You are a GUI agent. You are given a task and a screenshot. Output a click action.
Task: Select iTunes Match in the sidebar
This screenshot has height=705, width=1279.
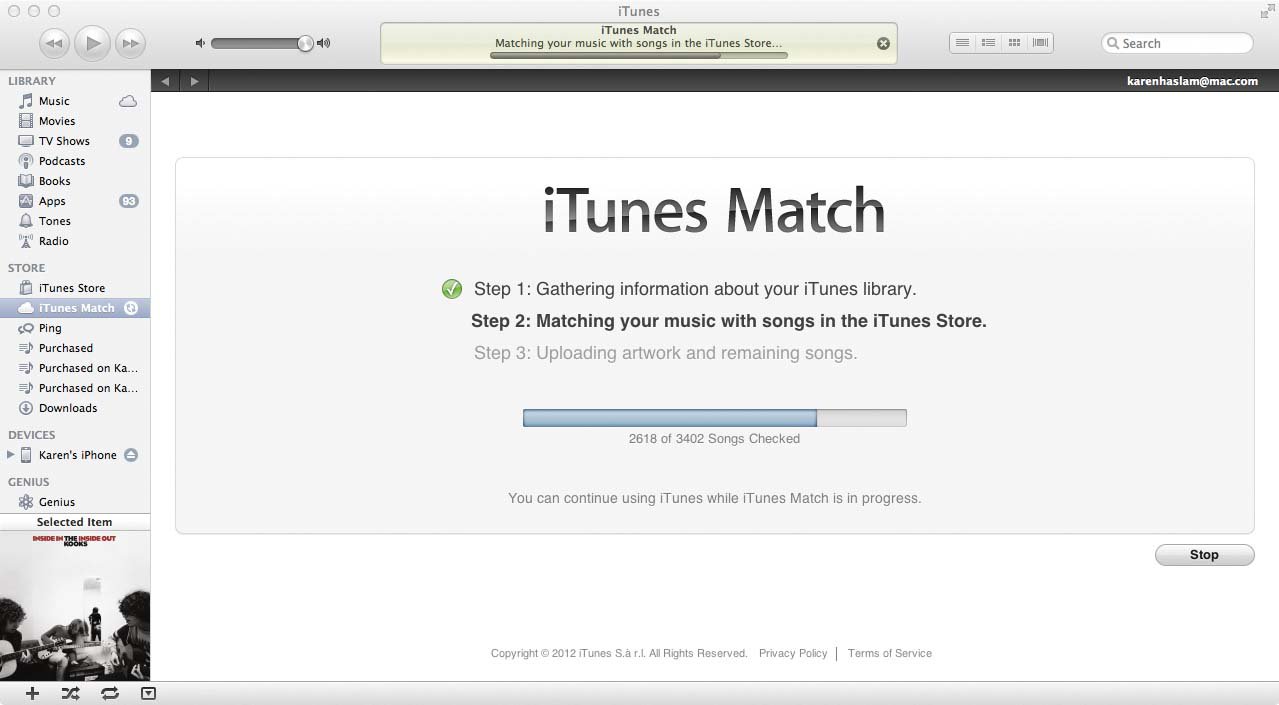[x=75, y=308]
